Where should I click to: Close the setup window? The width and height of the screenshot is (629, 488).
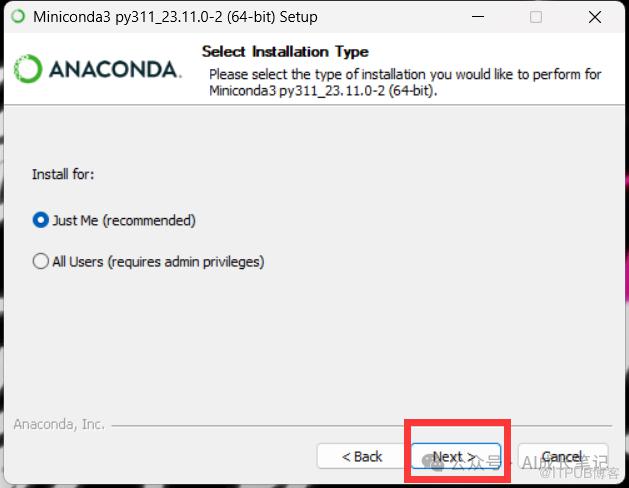[x=595, y=17]
